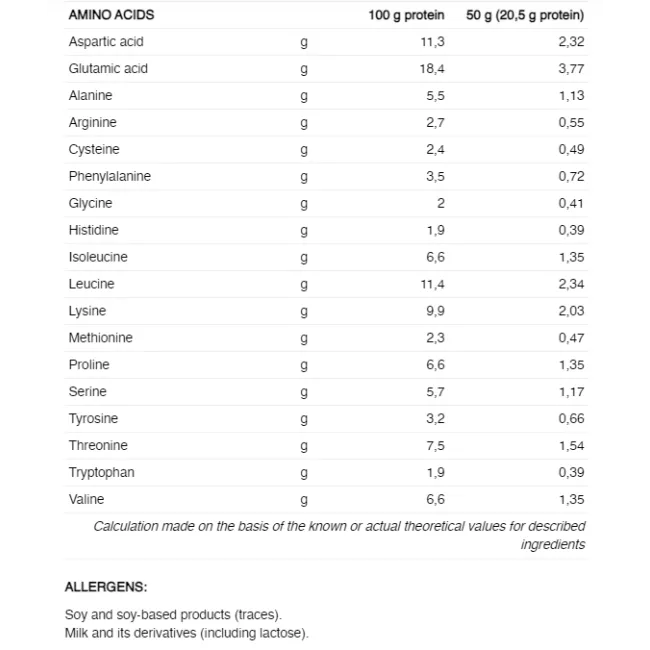
Task: Click the Leucine value 11,4
Action: 432,285
